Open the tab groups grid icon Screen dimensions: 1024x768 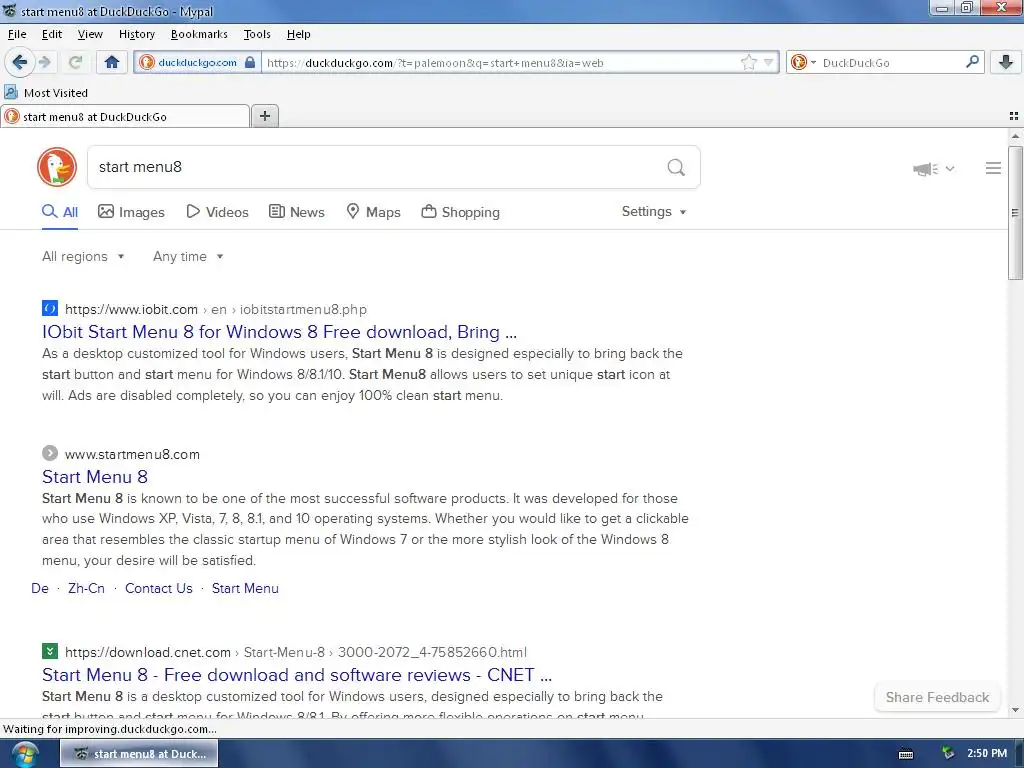[1014, 116]
